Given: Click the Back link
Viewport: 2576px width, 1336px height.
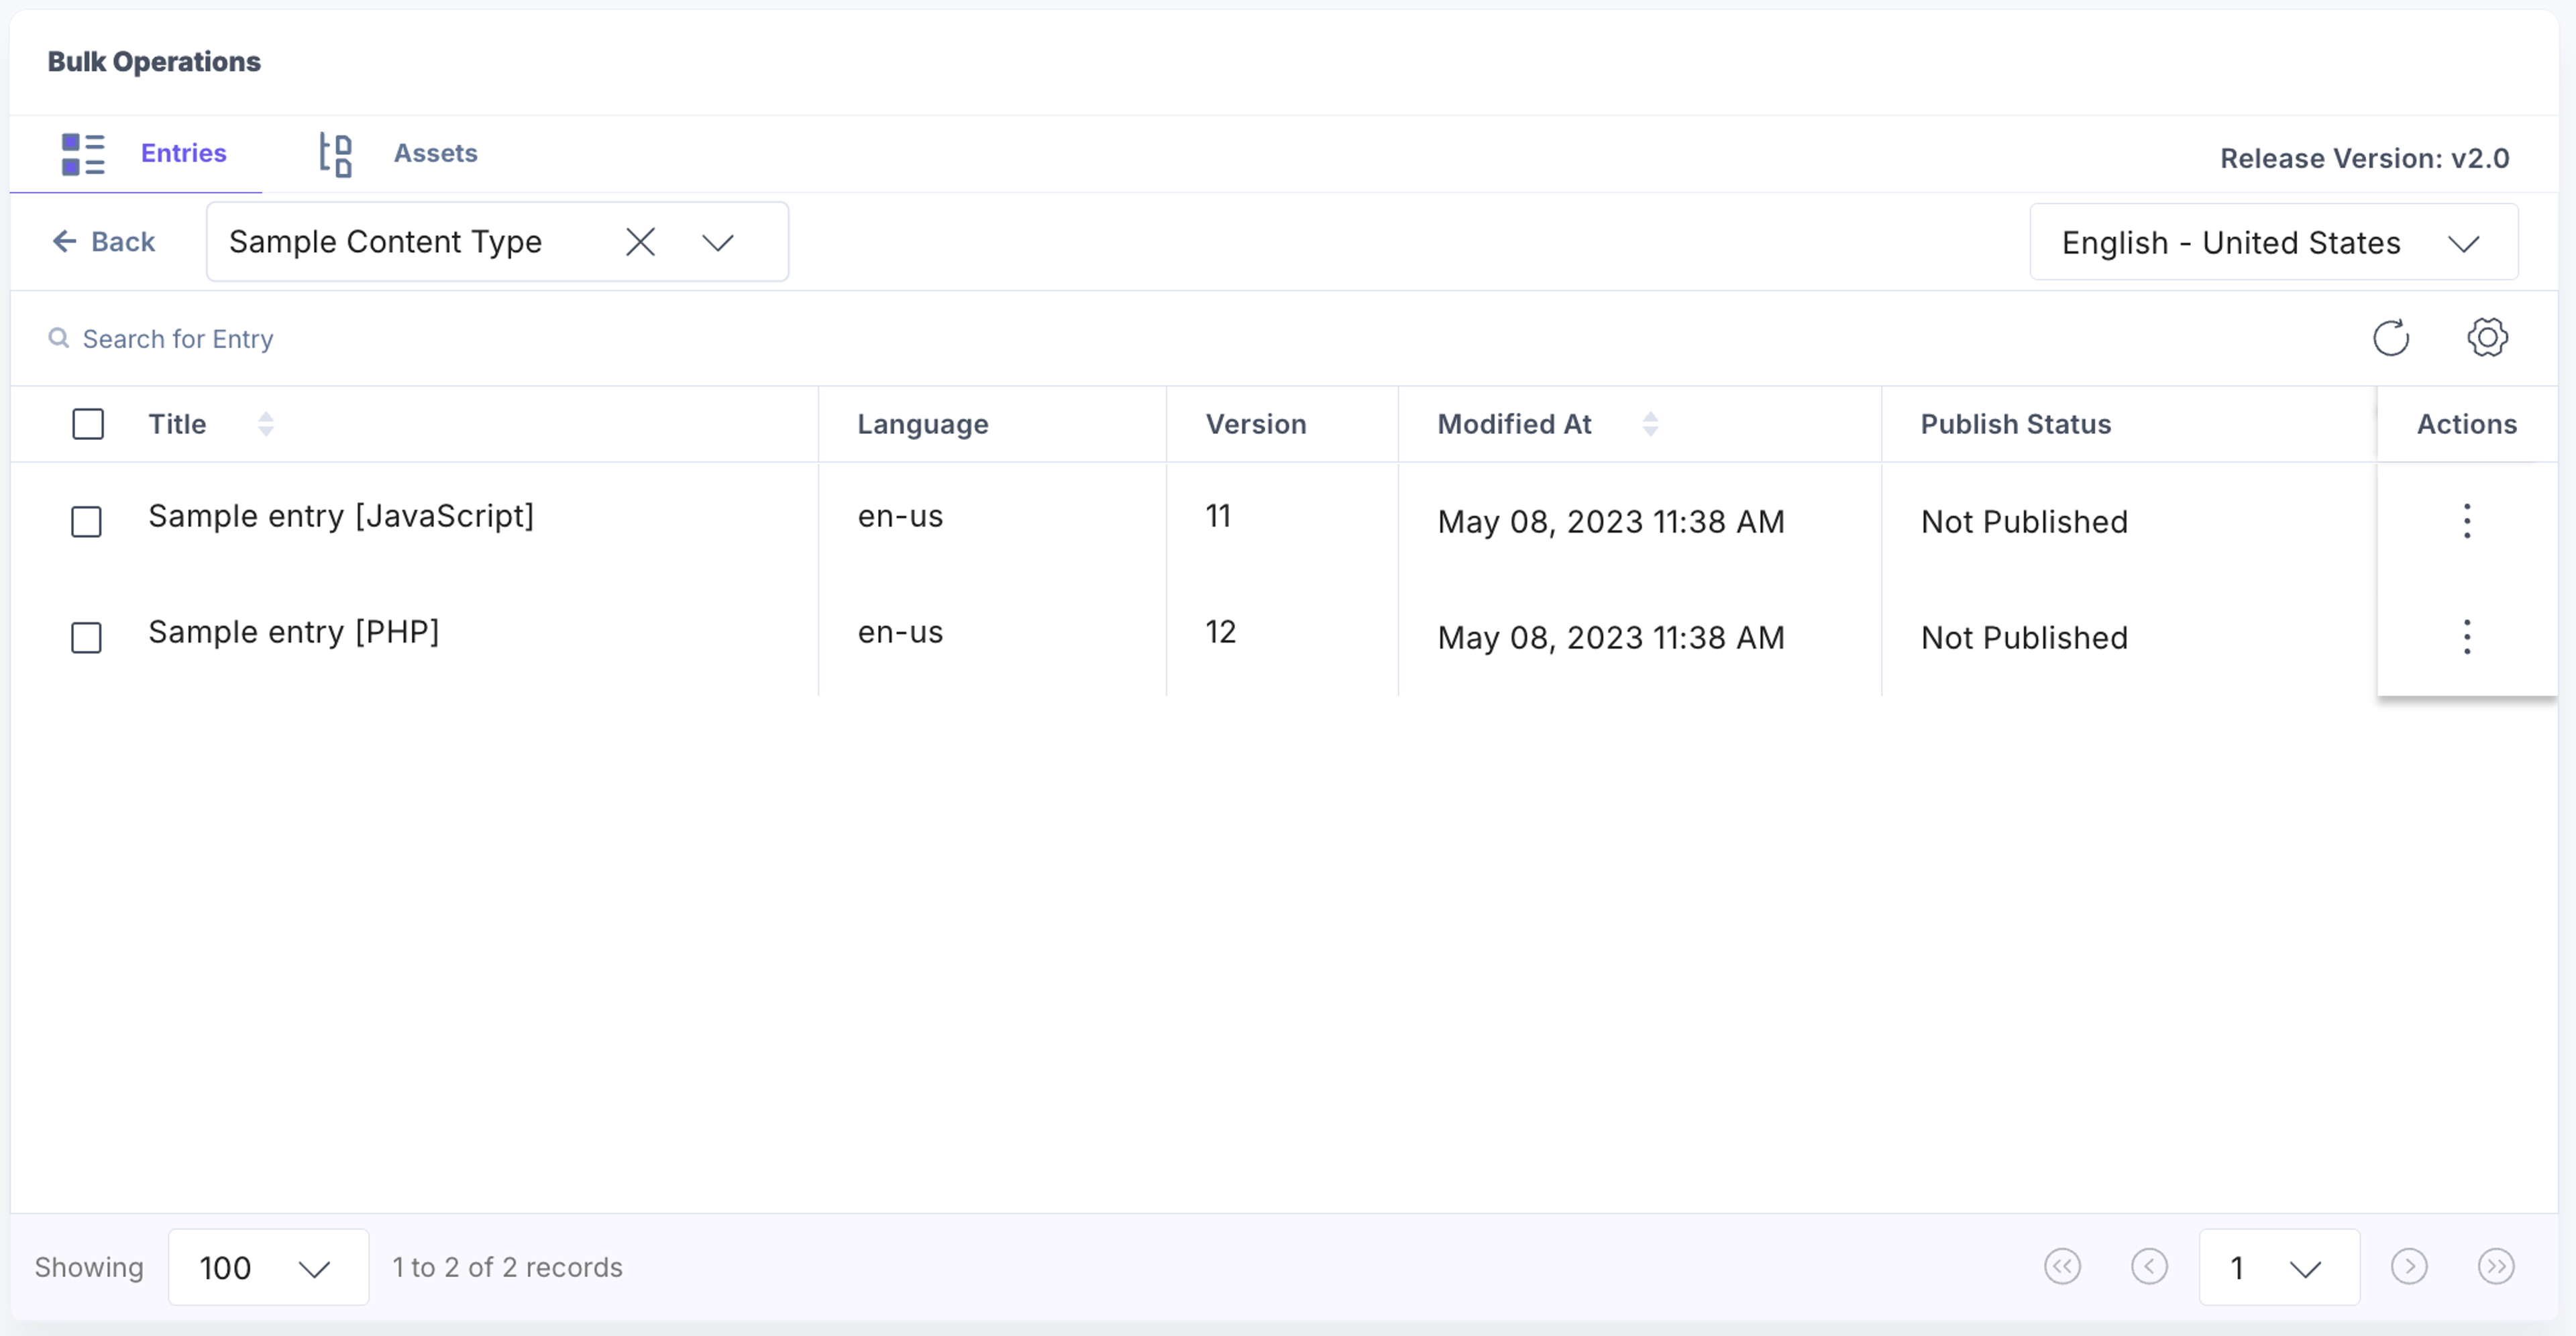Looking at the screenshot, I should pos(104,241).
